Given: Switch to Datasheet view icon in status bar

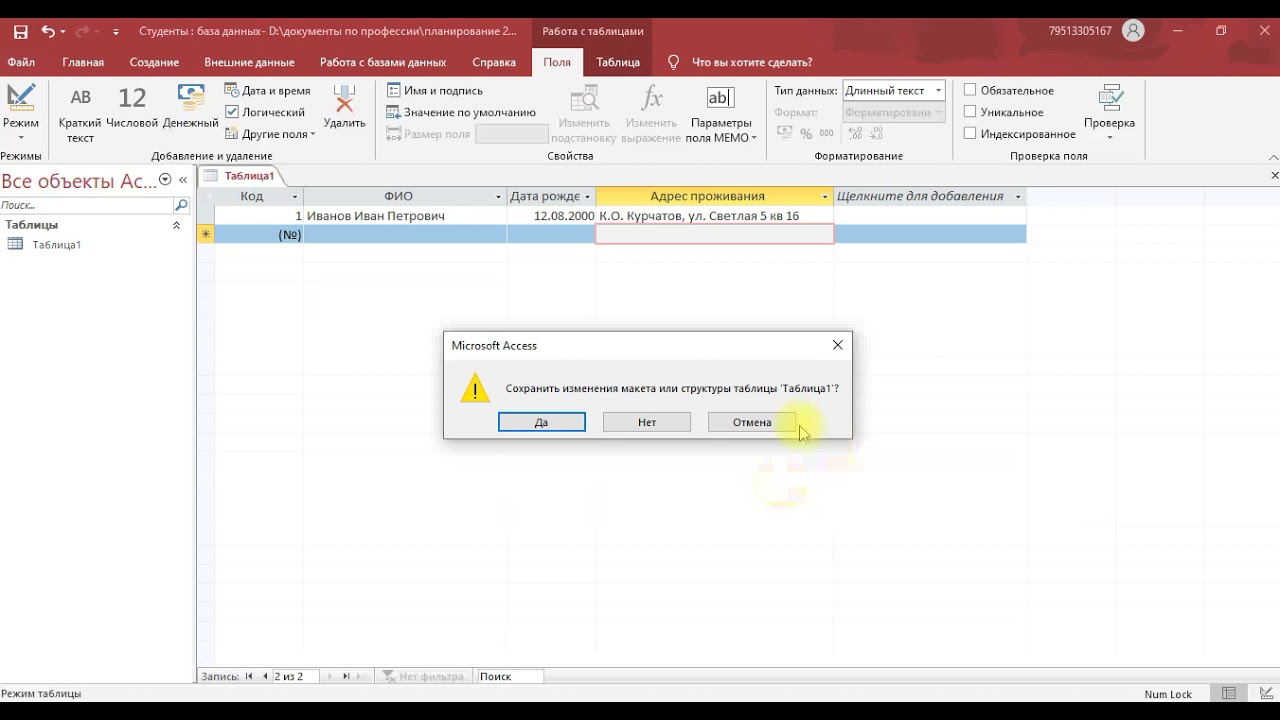Looking at the screenshot, I should tap(1229, 694).
